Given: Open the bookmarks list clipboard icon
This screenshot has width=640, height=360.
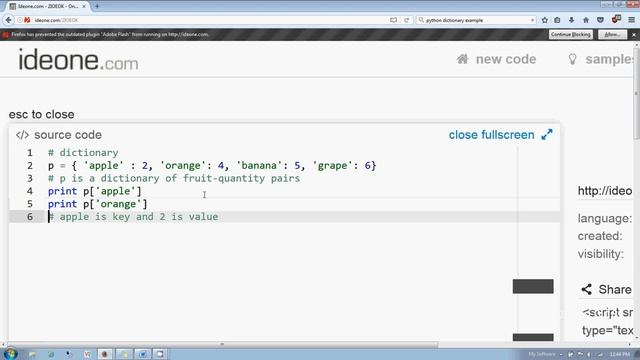Looking at the screenshot, I should 557,20.
